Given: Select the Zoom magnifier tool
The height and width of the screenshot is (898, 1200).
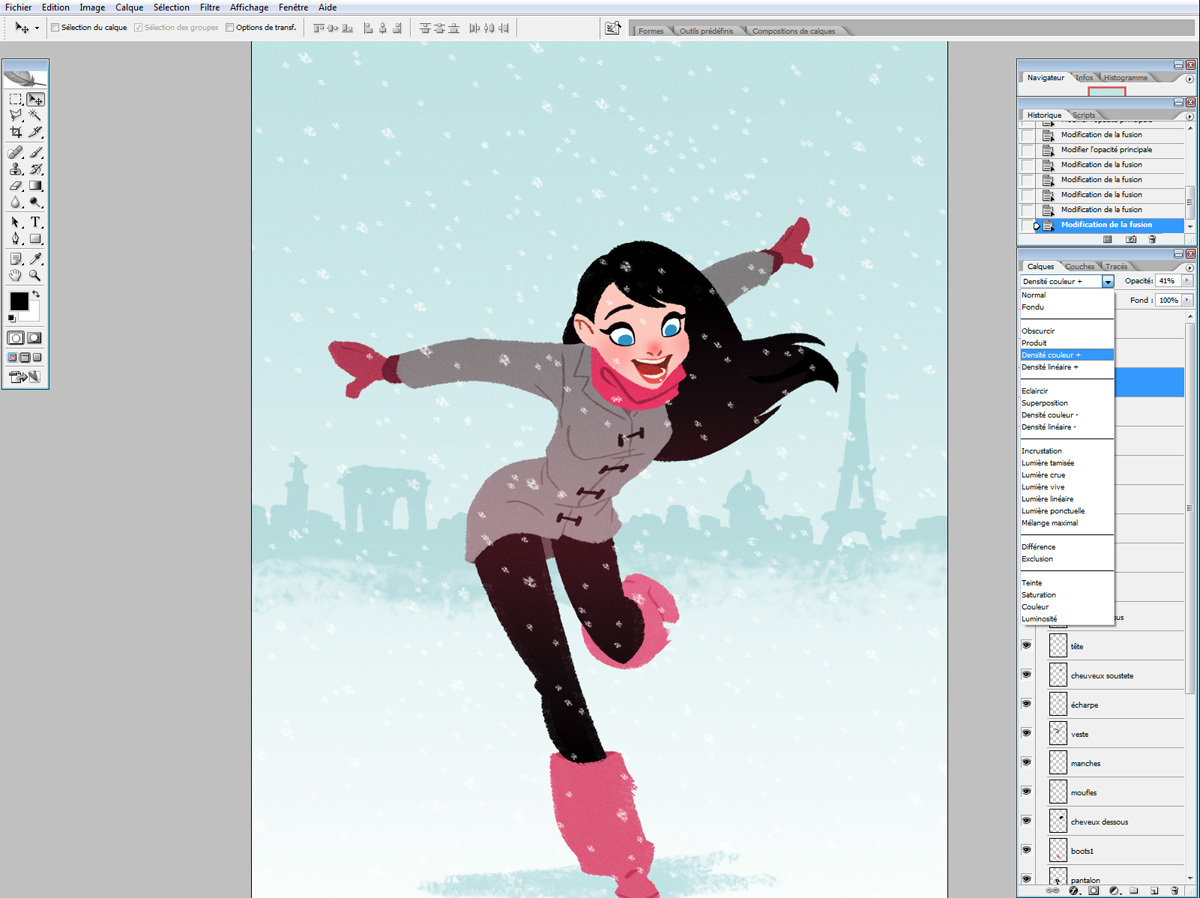Looking at the screenshot, I should pos(36,275).
